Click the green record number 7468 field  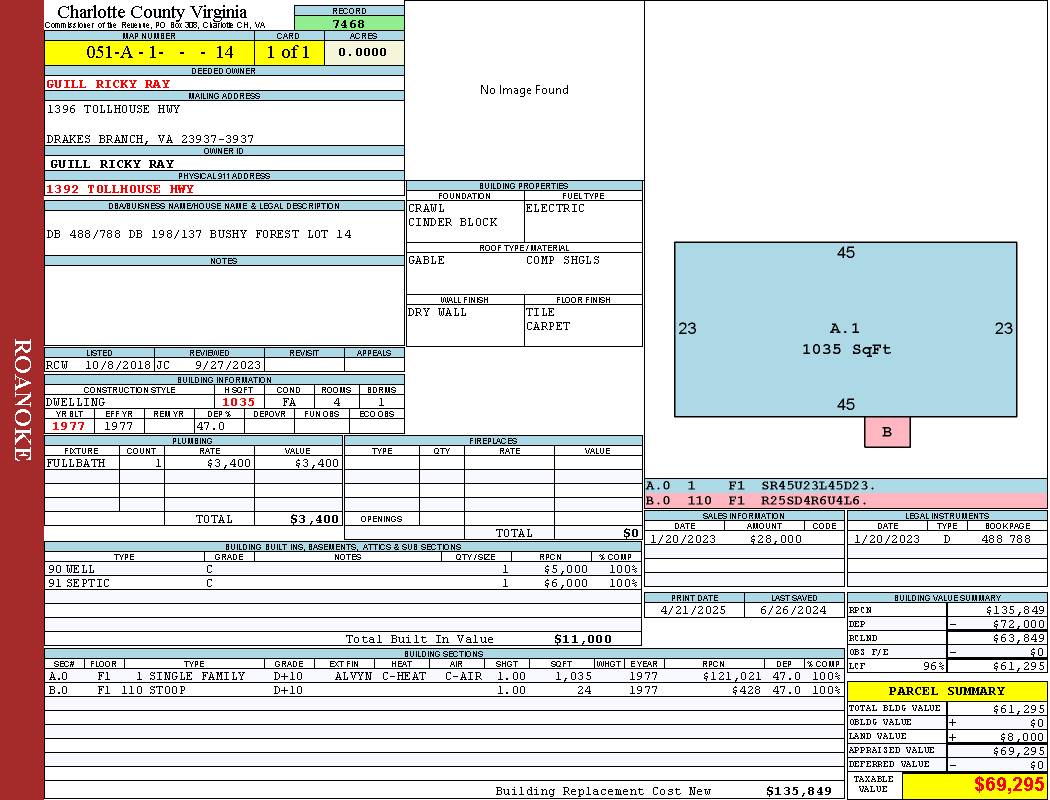(x=349, y=24)
